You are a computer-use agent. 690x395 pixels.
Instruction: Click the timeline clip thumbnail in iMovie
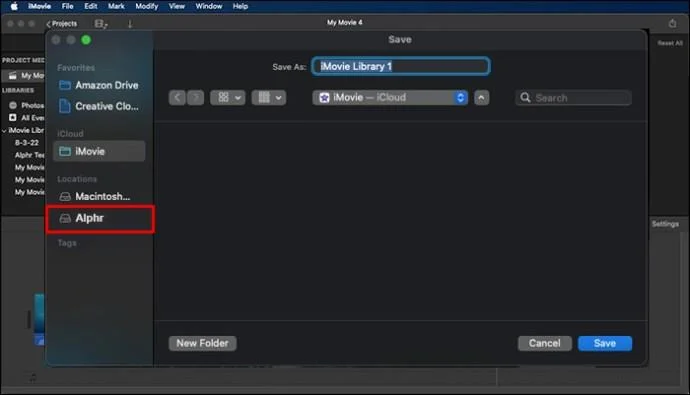(39, 319)
